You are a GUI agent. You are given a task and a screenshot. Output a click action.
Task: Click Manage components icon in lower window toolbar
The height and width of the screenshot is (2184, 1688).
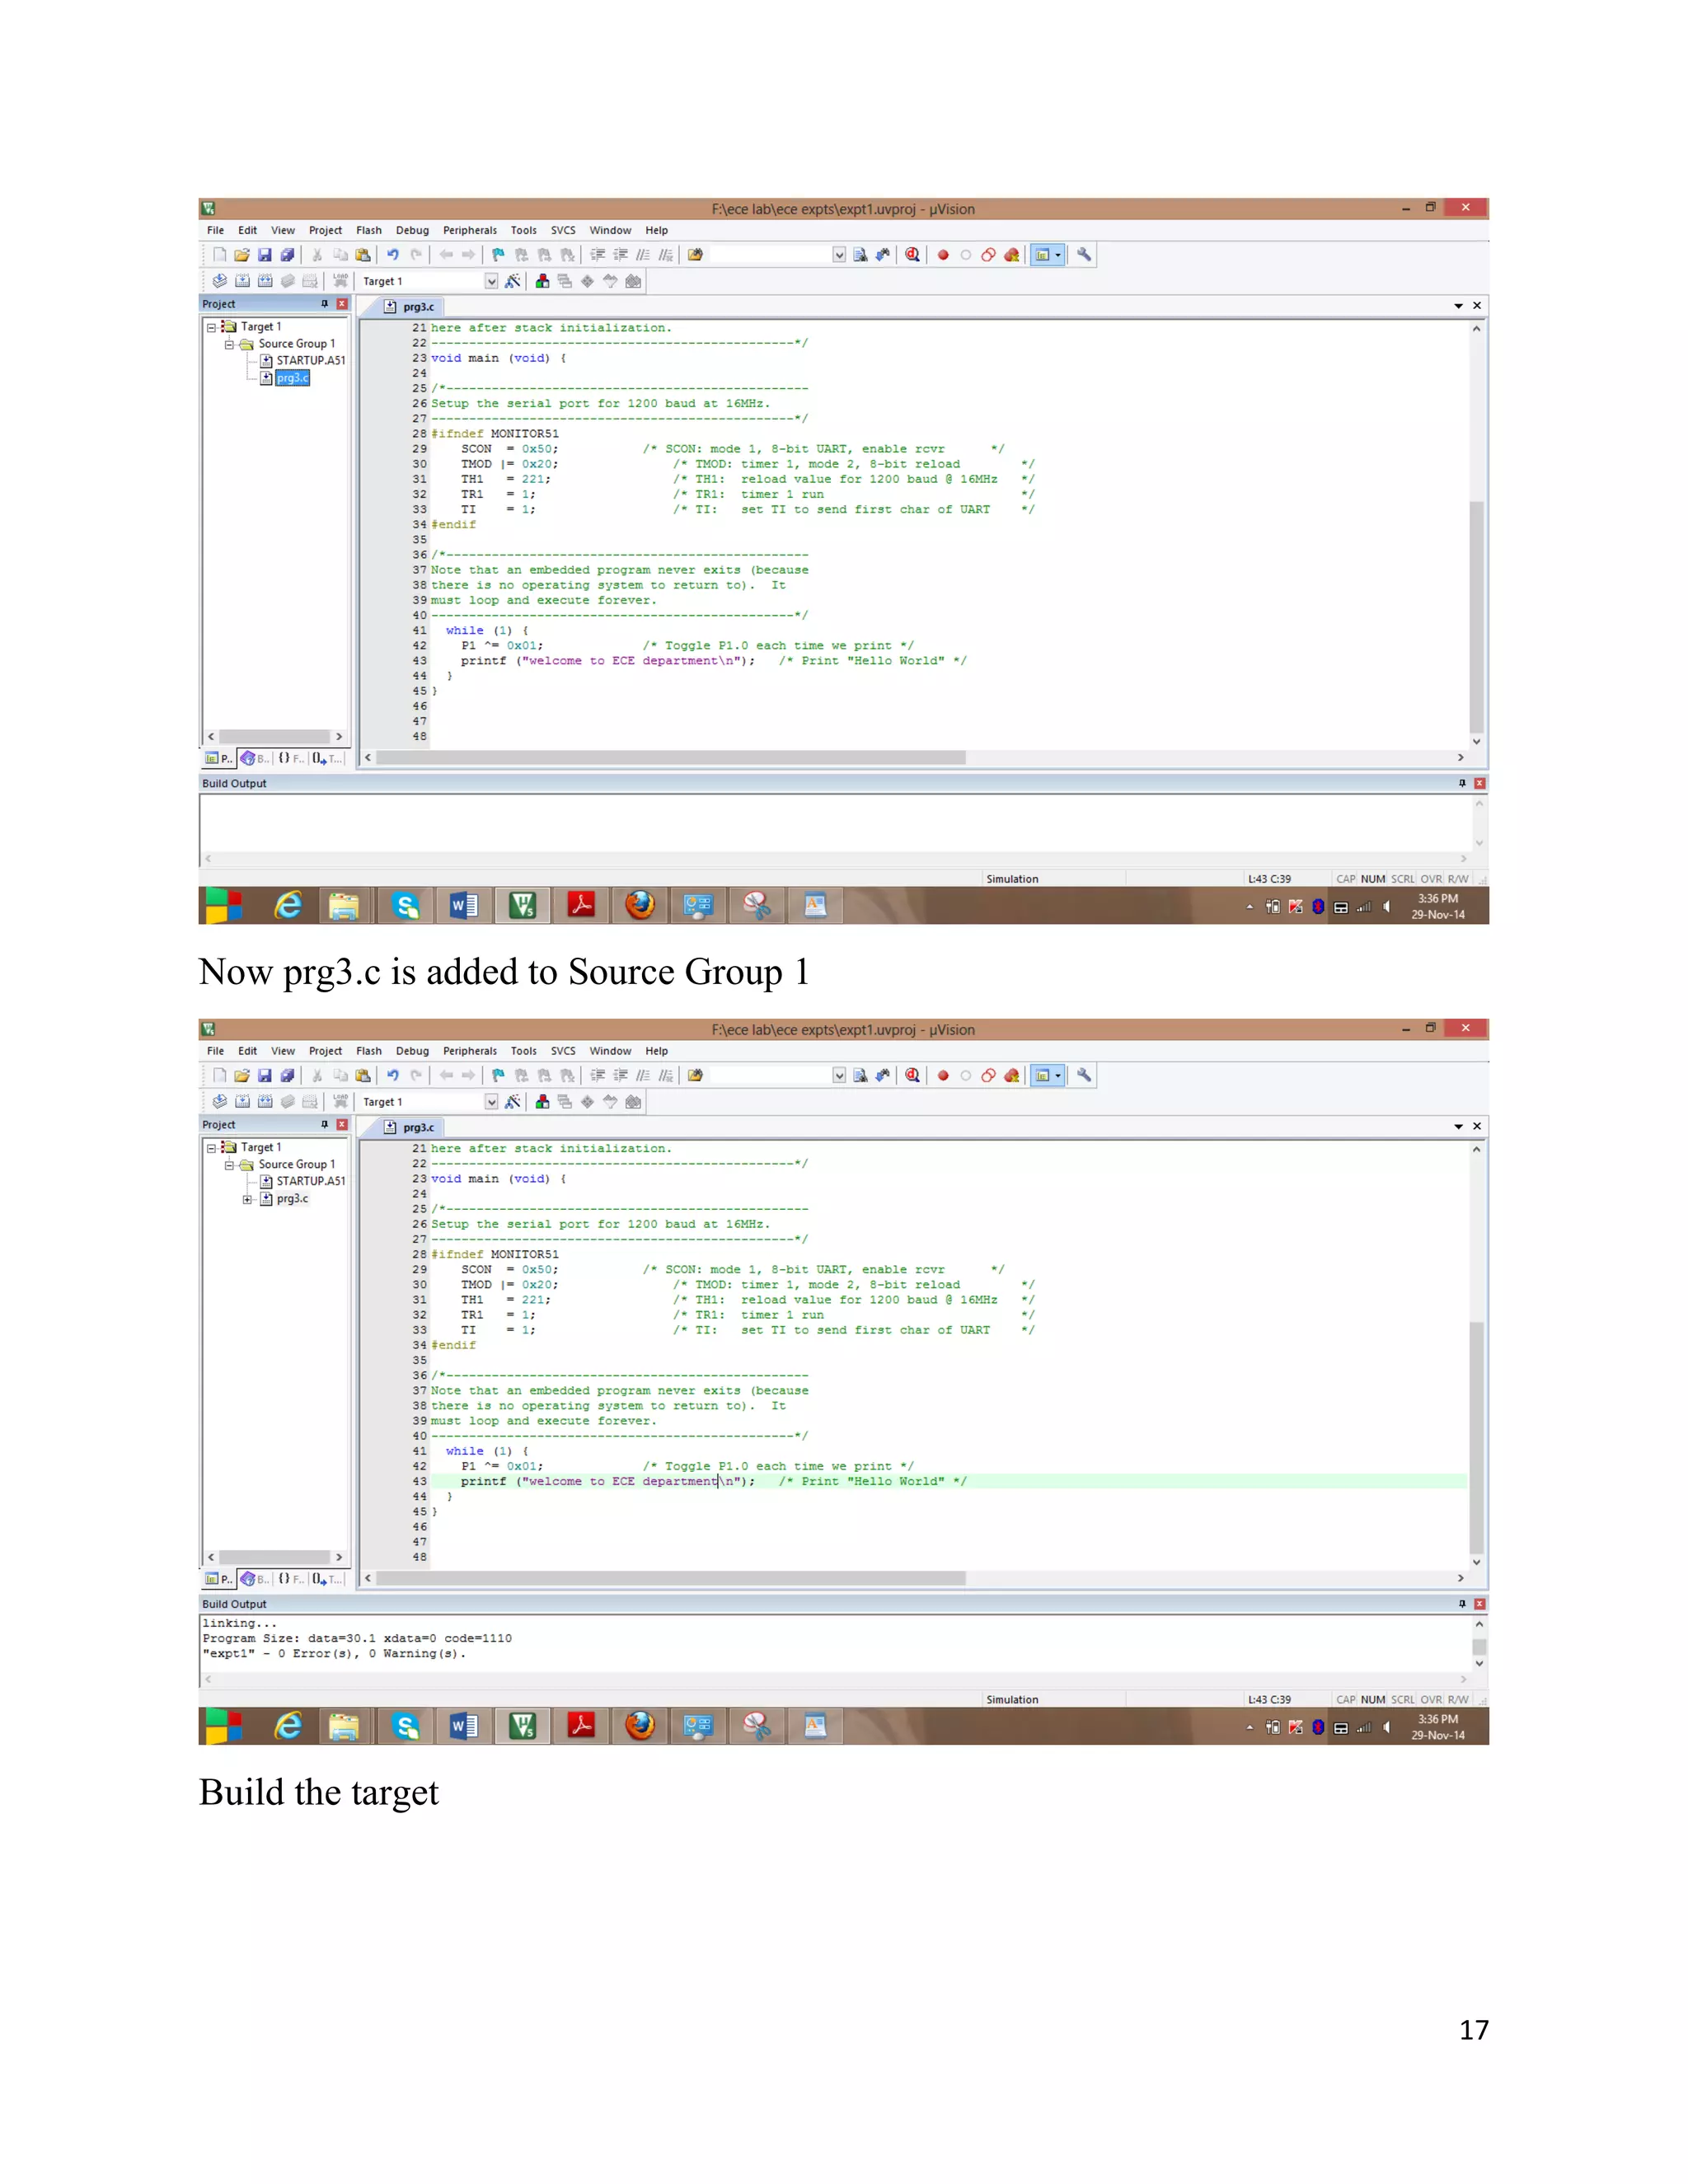542,1102
